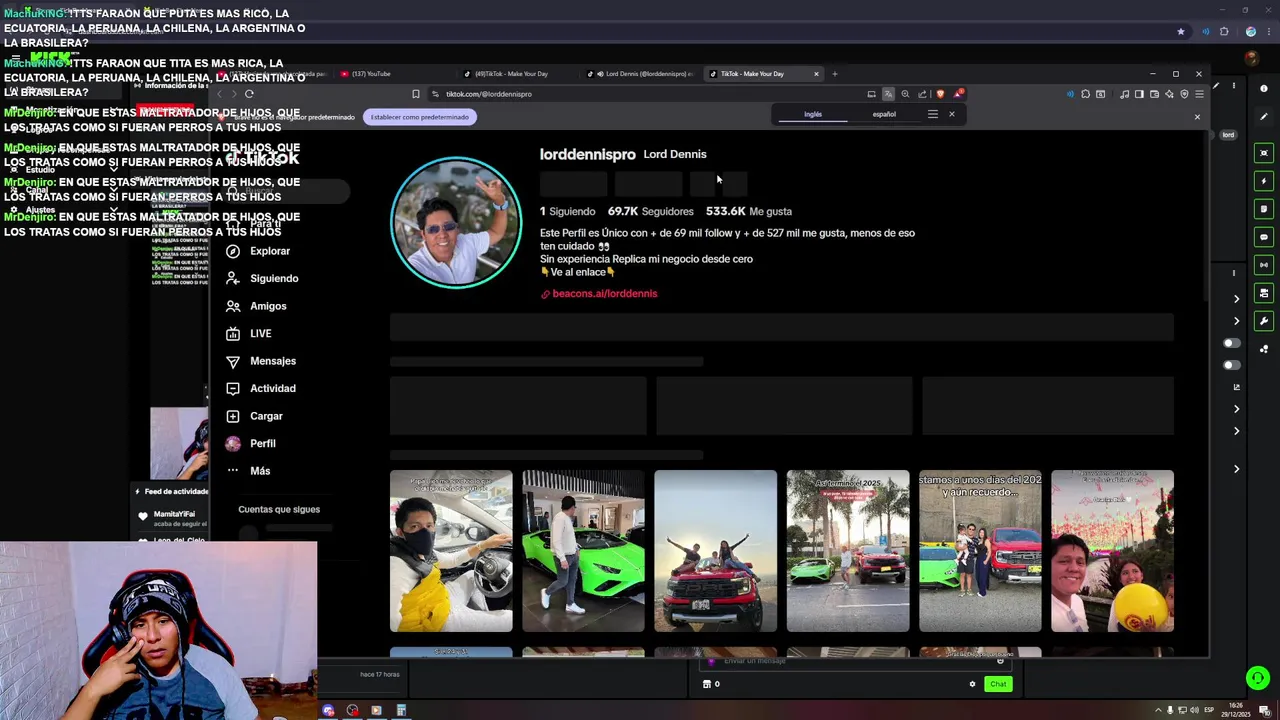The height and width of the screenshot is (720, 1280).
Task: Bookmark this page in the address bar
Action: pyautogui.click(x=416, y=94)
